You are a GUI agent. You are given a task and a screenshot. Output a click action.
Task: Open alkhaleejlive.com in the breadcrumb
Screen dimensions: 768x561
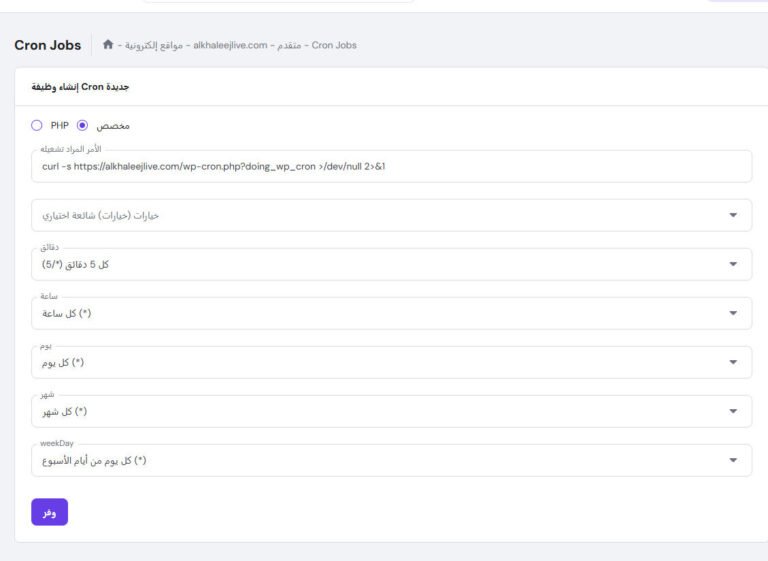[229, 45]
